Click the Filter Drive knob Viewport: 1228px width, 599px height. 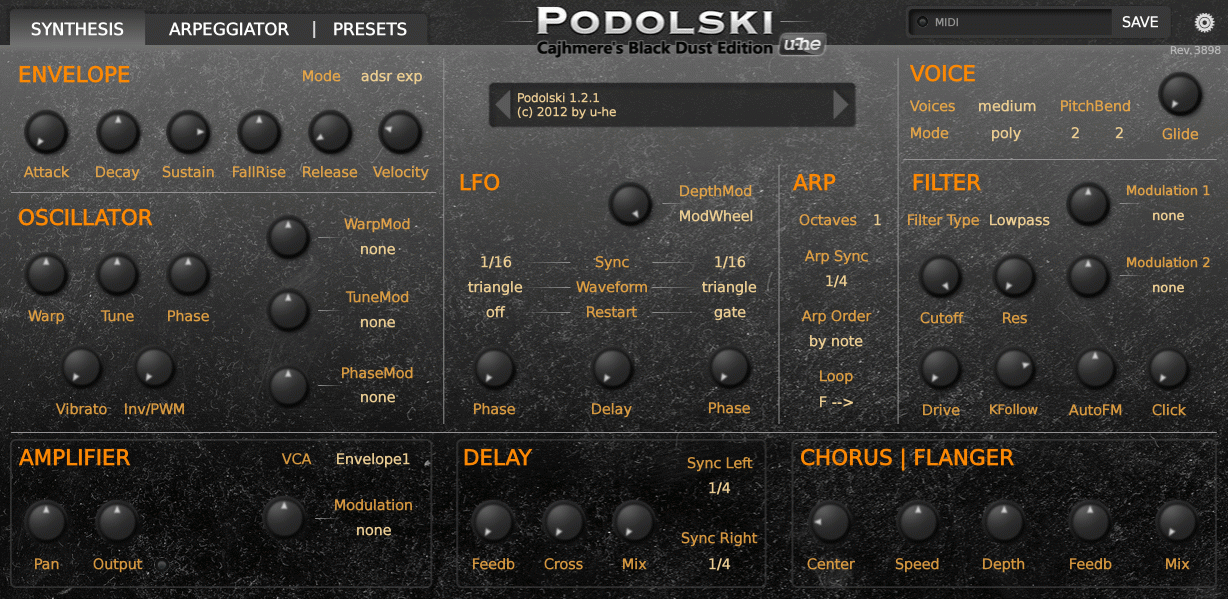coord(940,368)
